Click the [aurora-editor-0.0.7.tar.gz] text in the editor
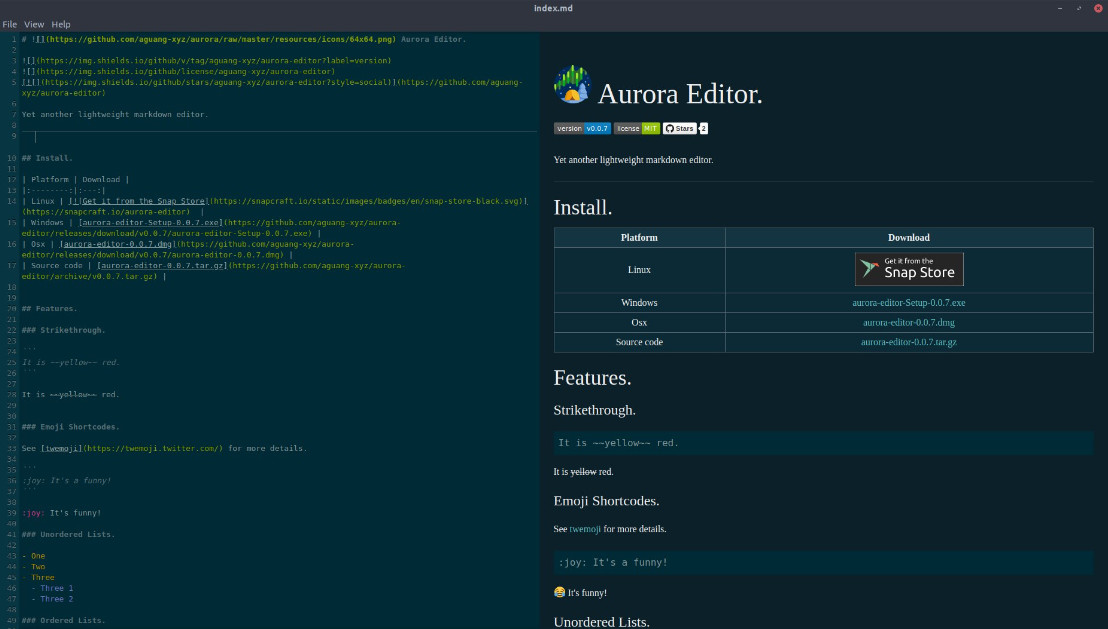1108x629 pixels. 162,266
